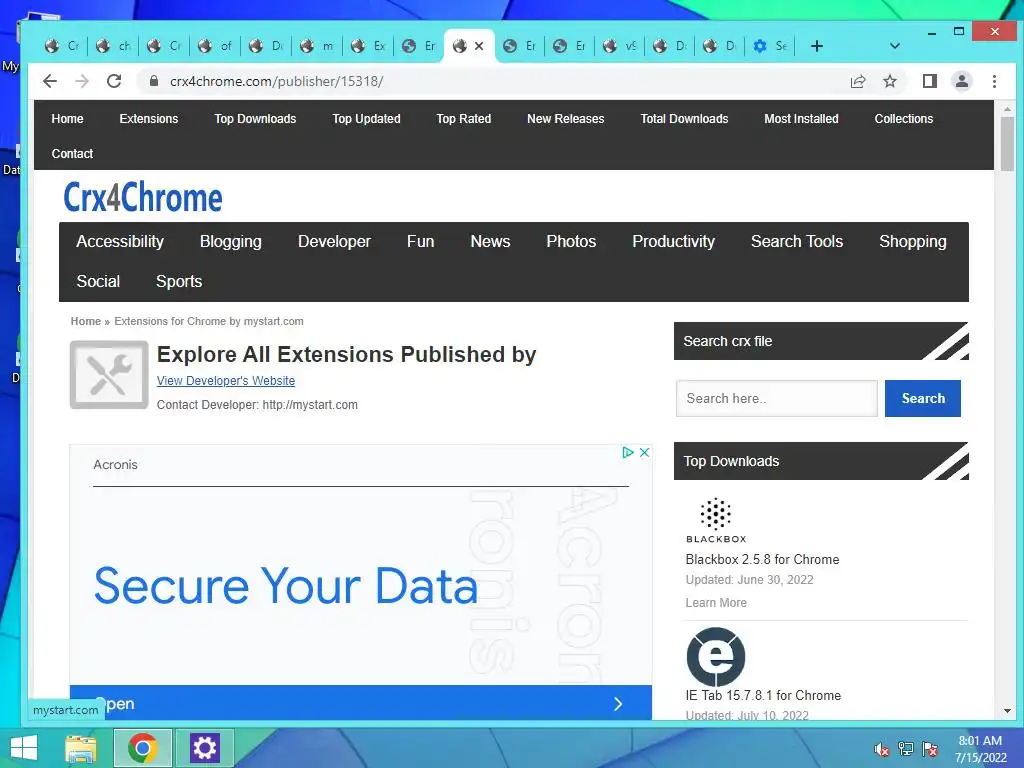Switch to the 'of' browser tab

click(x=215, y=46)
